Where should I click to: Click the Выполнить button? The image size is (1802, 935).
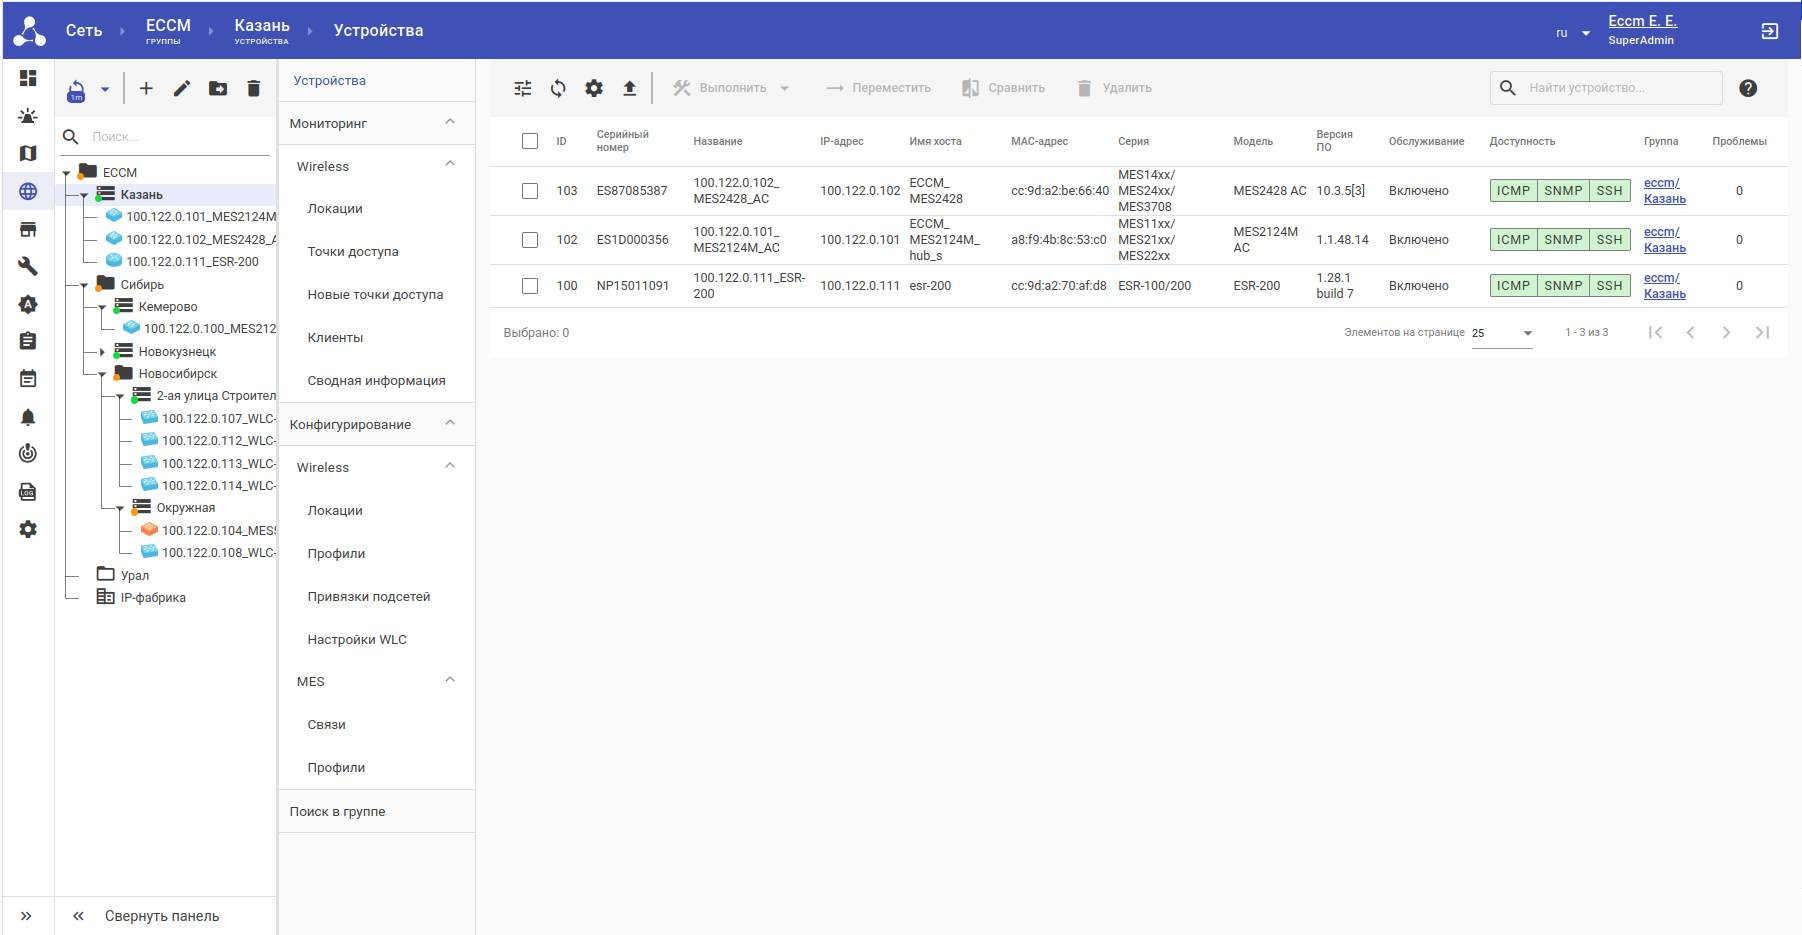click(x=732, y=88)
